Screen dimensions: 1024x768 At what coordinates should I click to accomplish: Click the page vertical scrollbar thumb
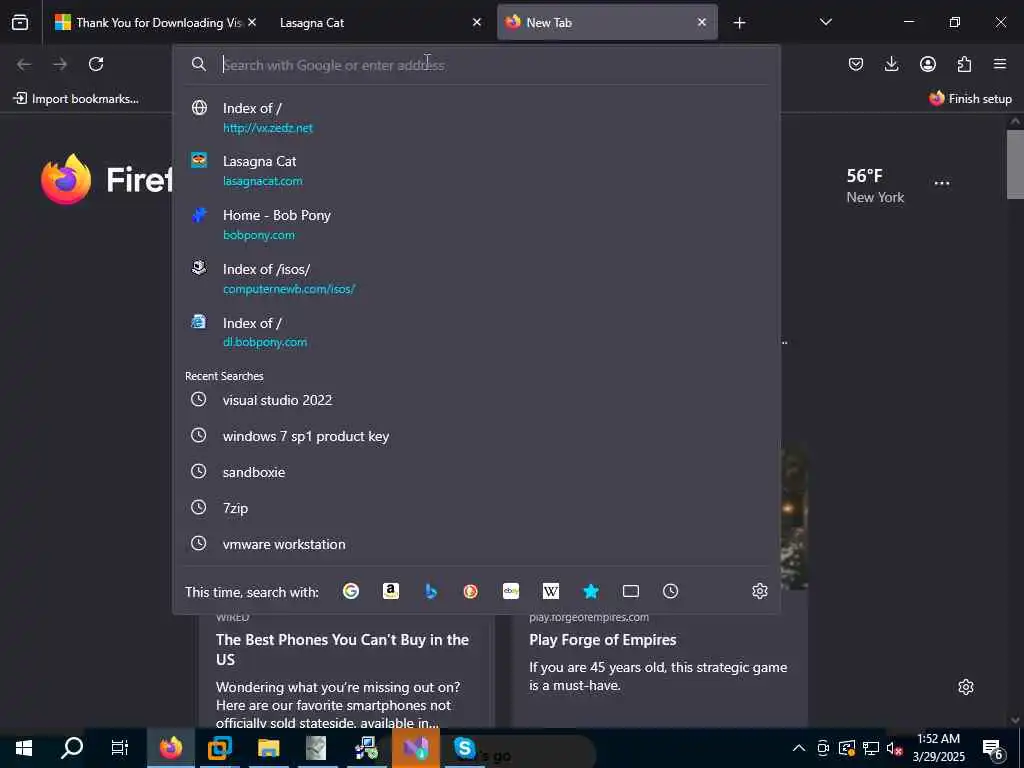click(x=1015, y=165)
